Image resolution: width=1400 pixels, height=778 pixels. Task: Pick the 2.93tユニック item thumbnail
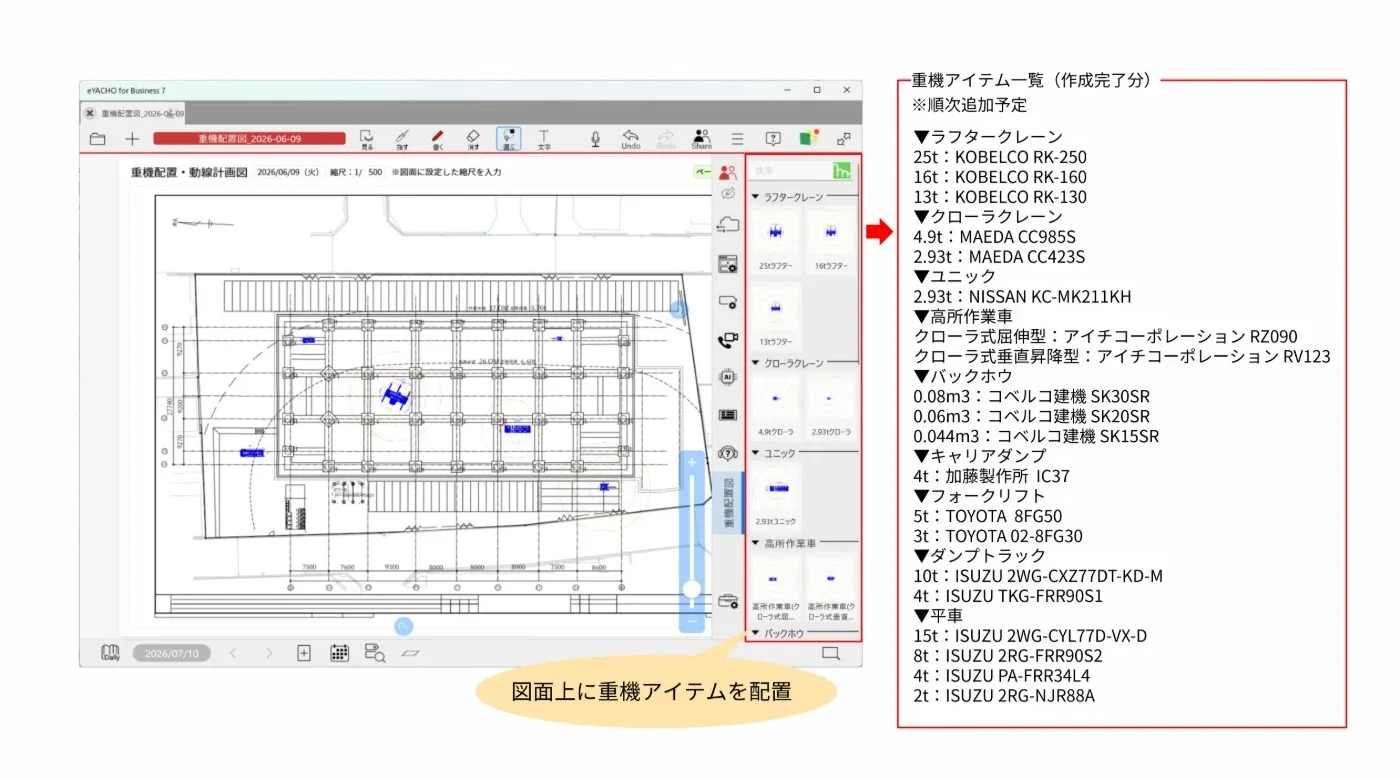[x=775, y=496]
